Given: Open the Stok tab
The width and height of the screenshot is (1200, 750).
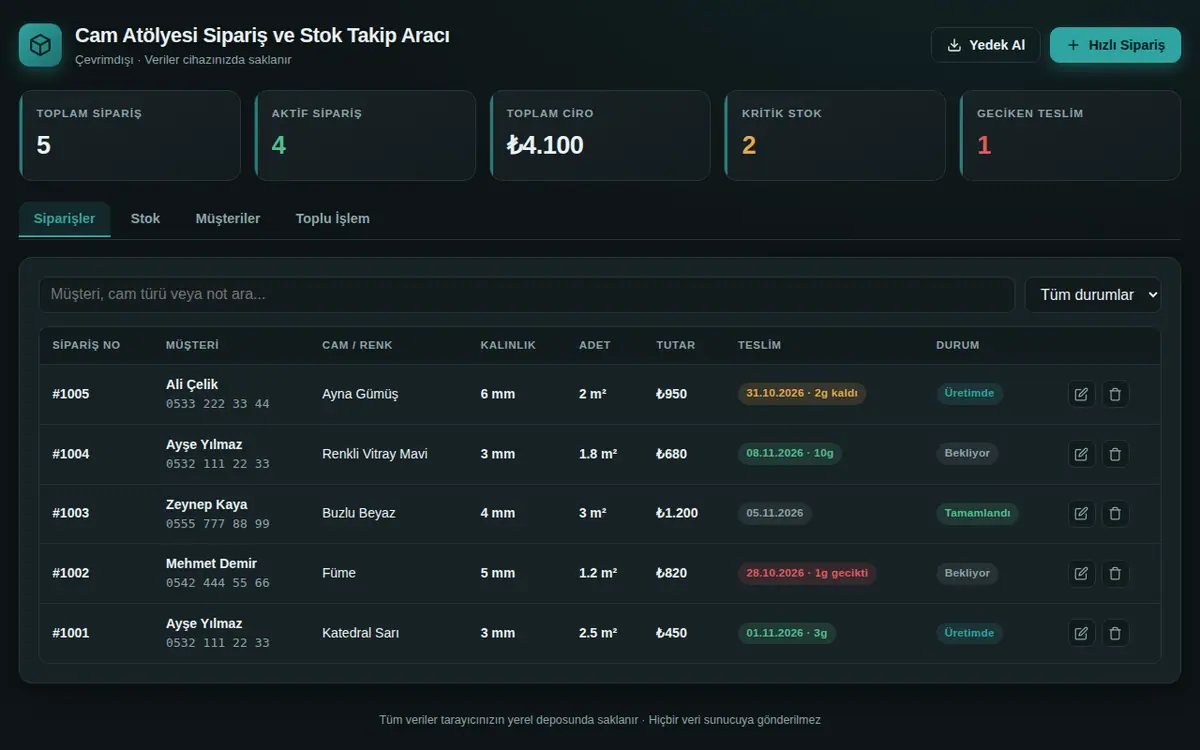Looking at the screenshot, I should tap(145, 218).
